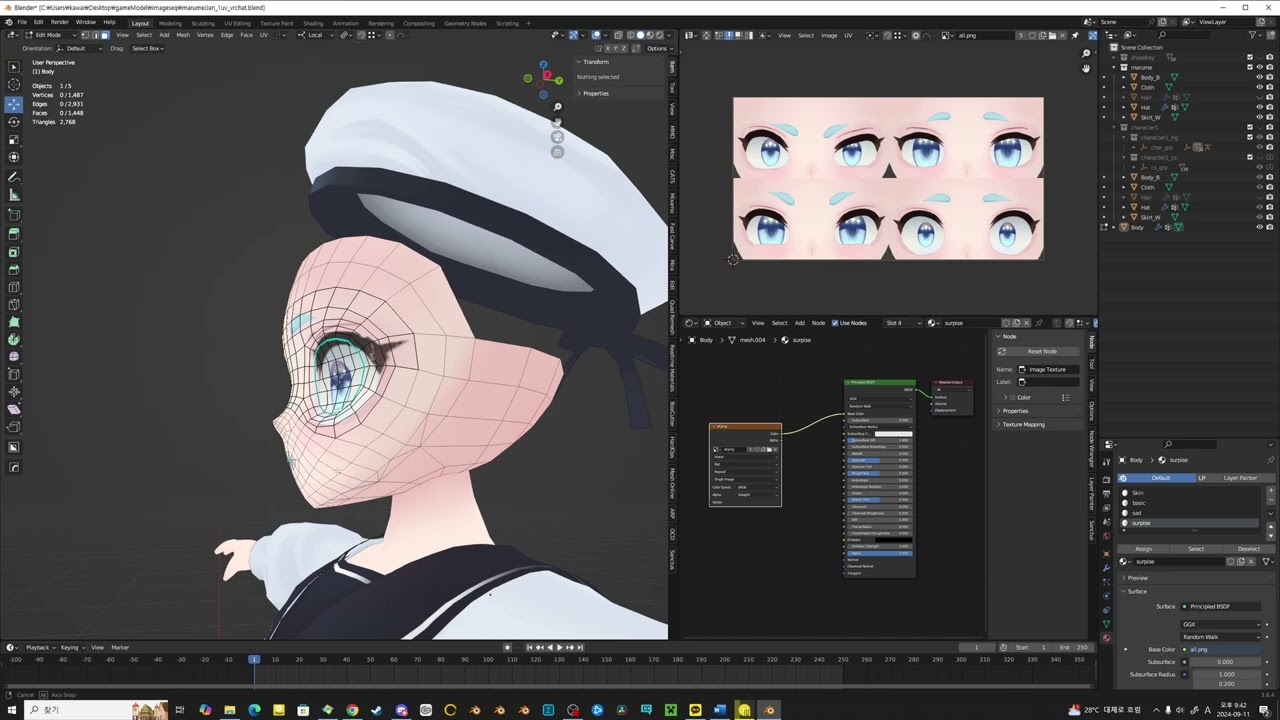
Task: Disable render for the Hat object
Action: 1270,107
